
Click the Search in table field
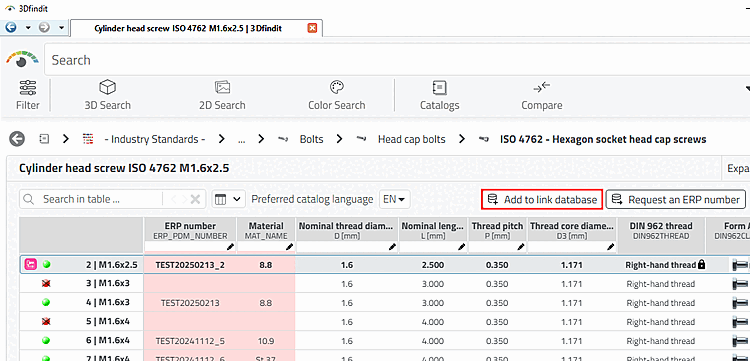pos(91,199)
